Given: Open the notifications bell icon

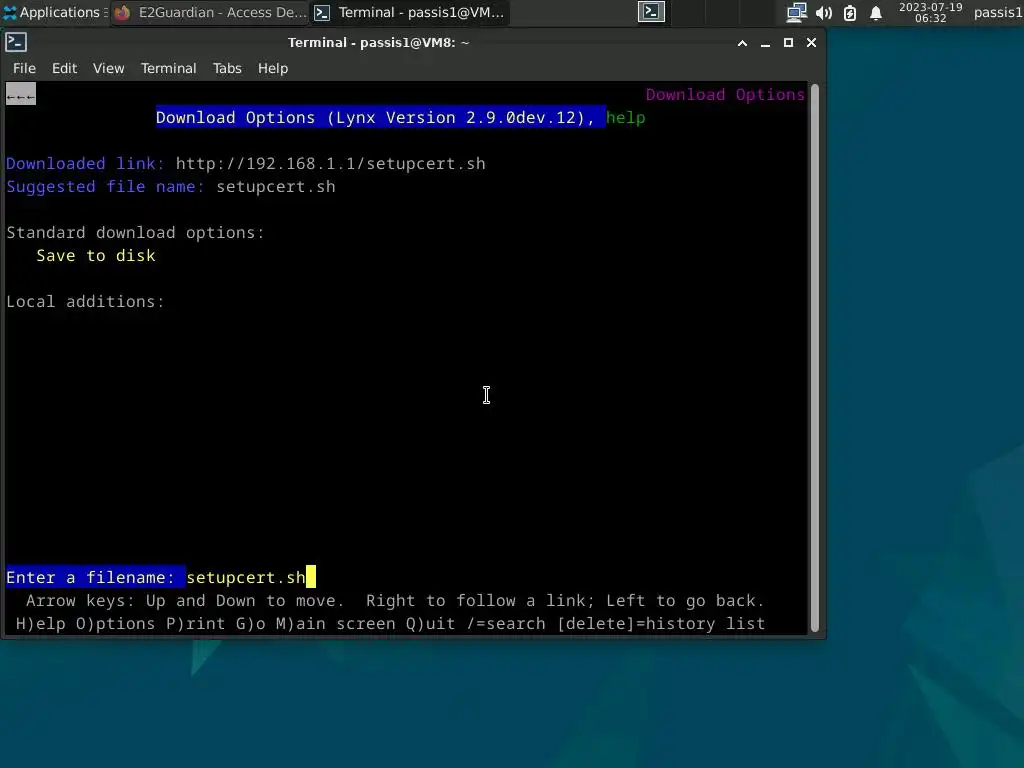Looking at the screenshot, I should [x=876, y=12].
